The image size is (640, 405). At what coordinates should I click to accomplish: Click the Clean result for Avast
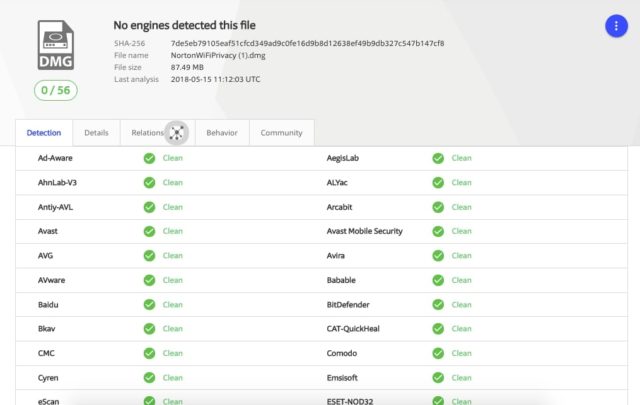173,231
